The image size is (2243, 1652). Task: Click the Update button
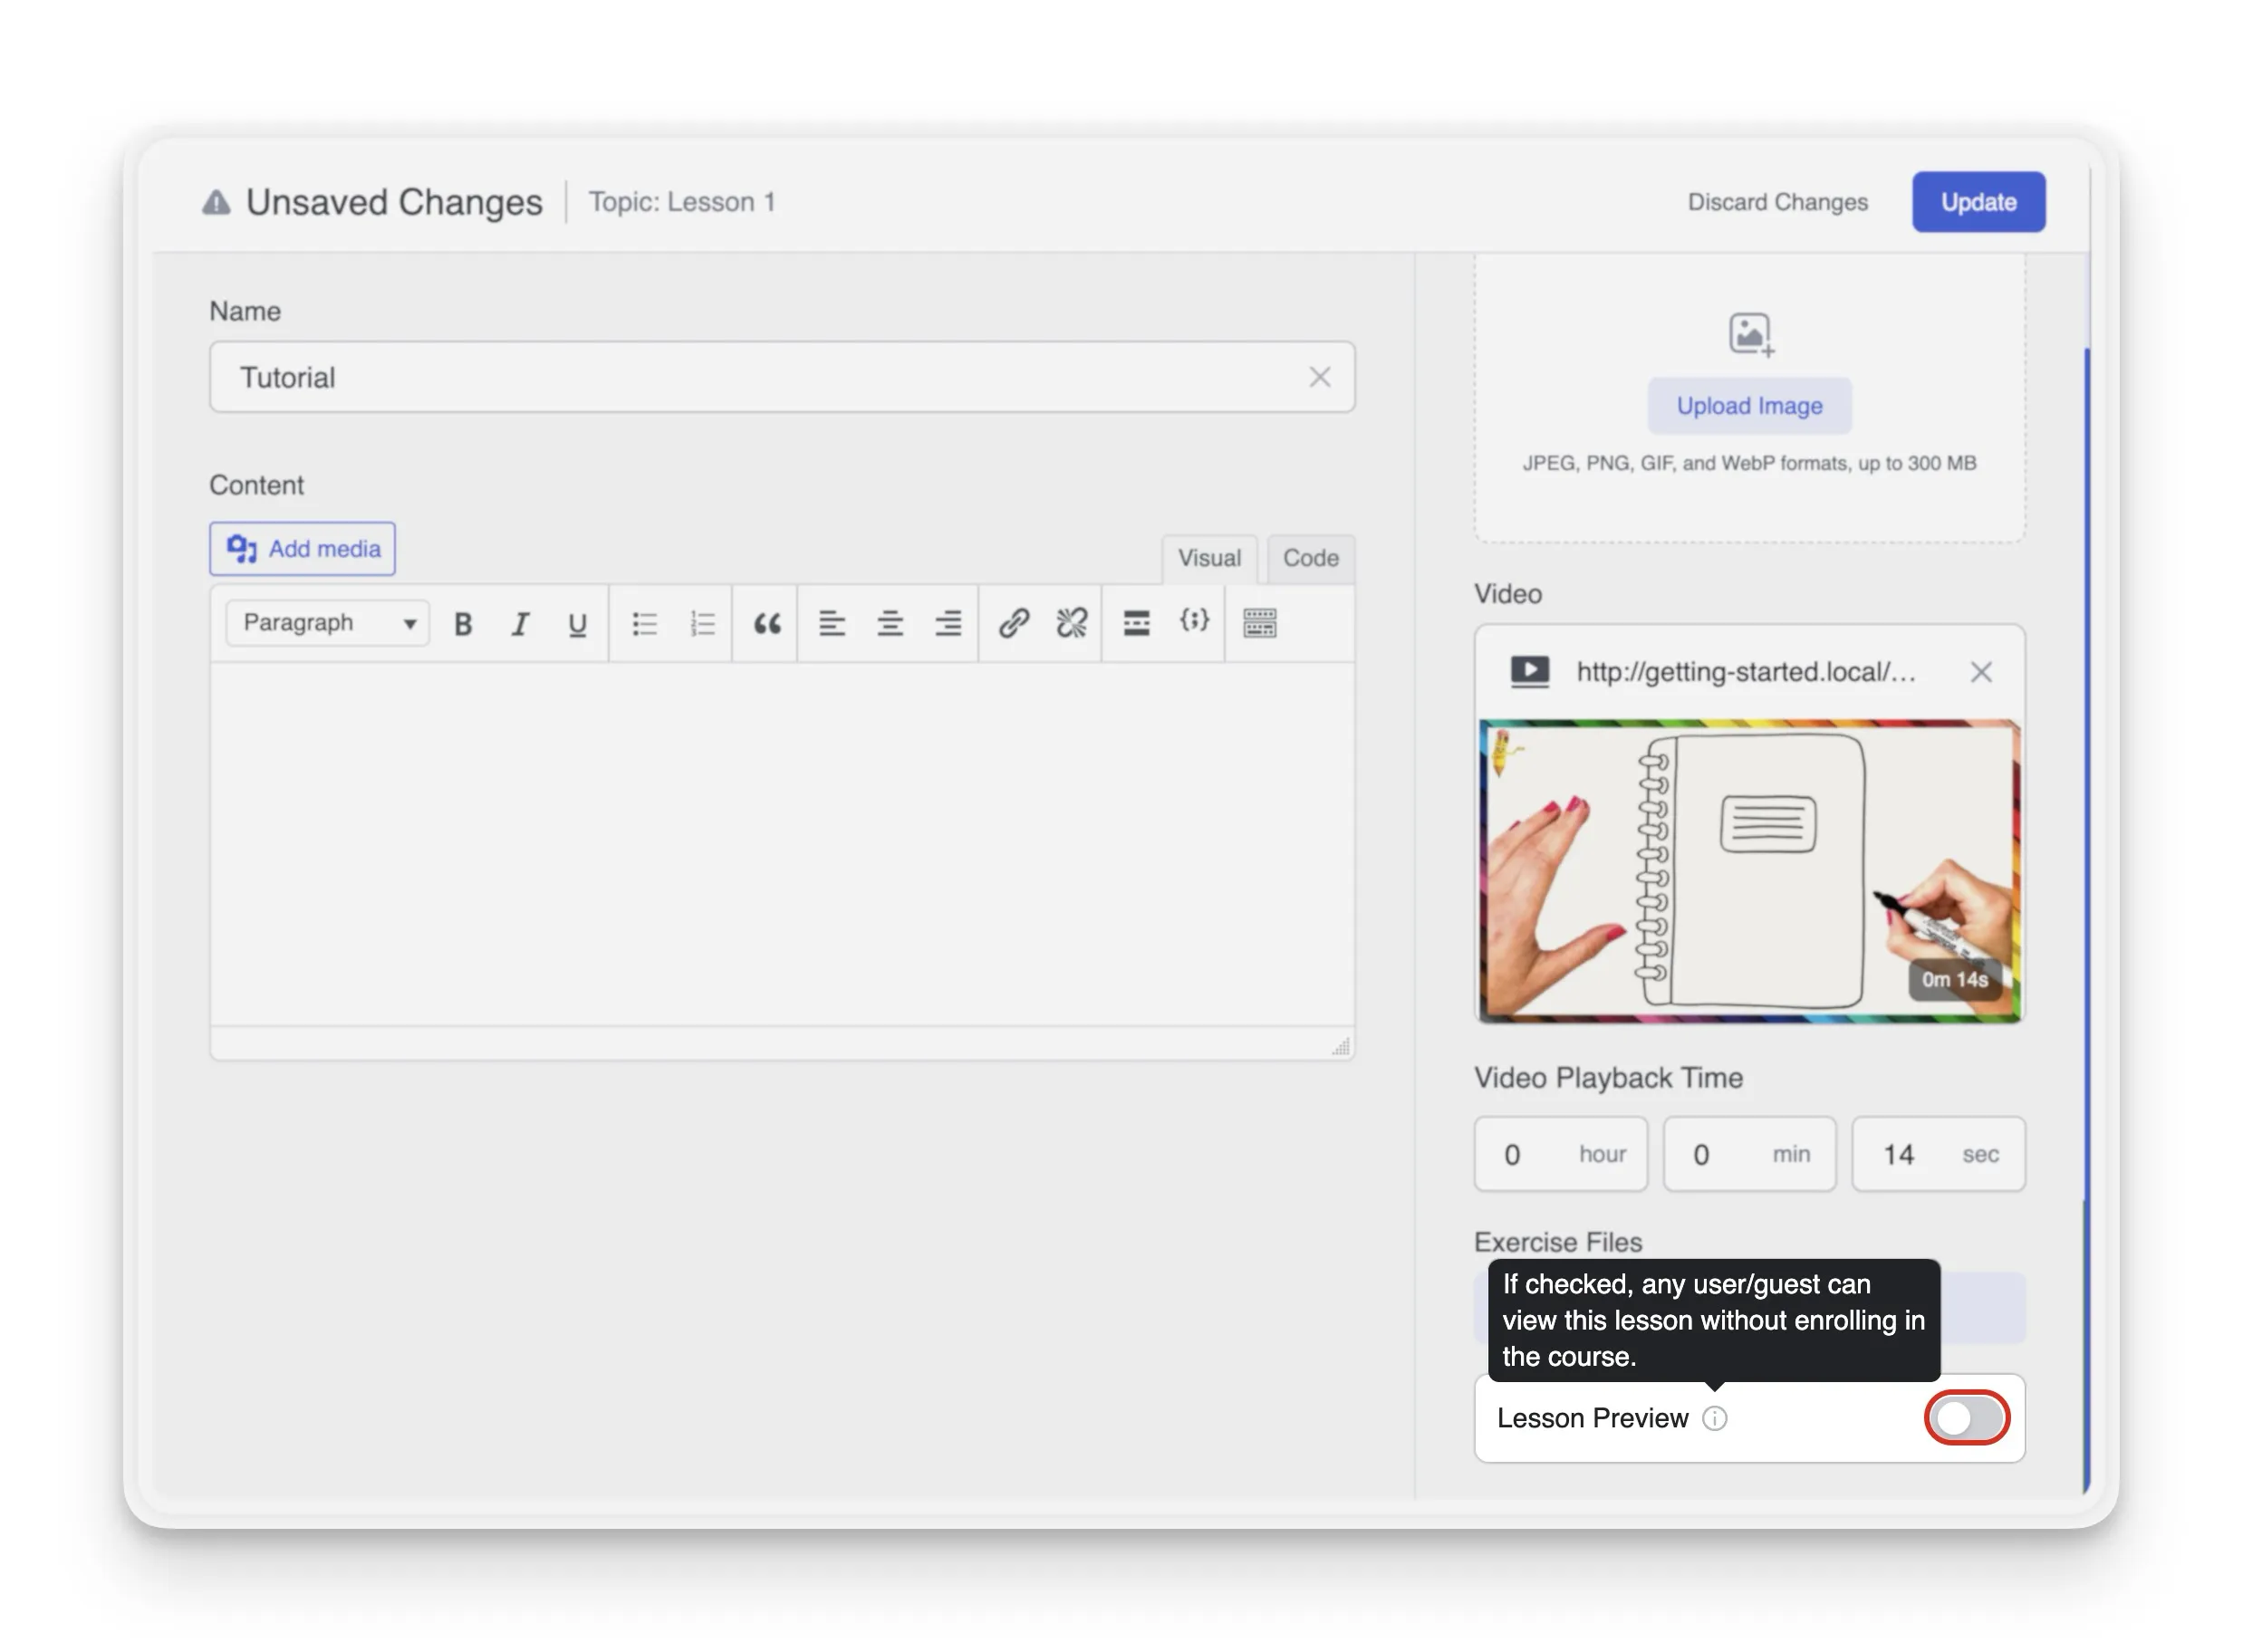[x=1978, y=202]
